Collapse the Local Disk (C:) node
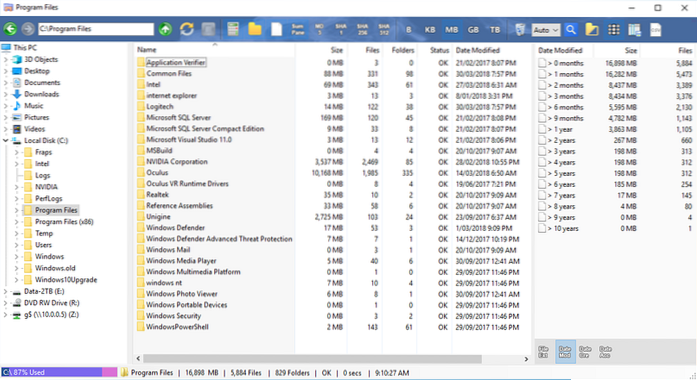The image size is (697, 380). pyautogui.click(x=6, y=140)
